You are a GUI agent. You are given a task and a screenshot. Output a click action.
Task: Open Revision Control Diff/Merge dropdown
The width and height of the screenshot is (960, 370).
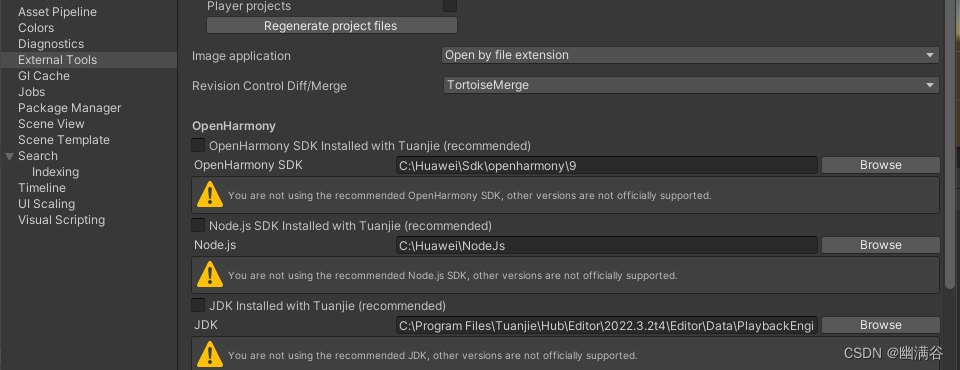pyautogui.click(x=690, y=85)
